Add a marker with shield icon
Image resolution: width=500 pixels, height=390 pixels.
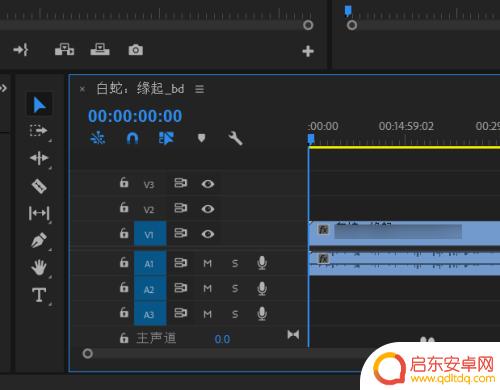pyautogui.click(x=201, y=138)
